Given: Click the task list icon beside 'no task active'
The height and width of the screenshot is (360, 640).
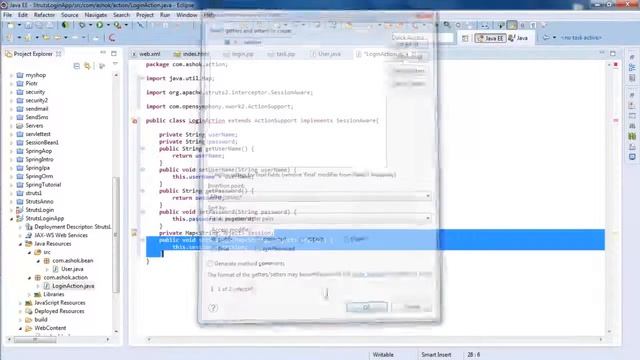Looking at the screenshot, I should 546,38.
